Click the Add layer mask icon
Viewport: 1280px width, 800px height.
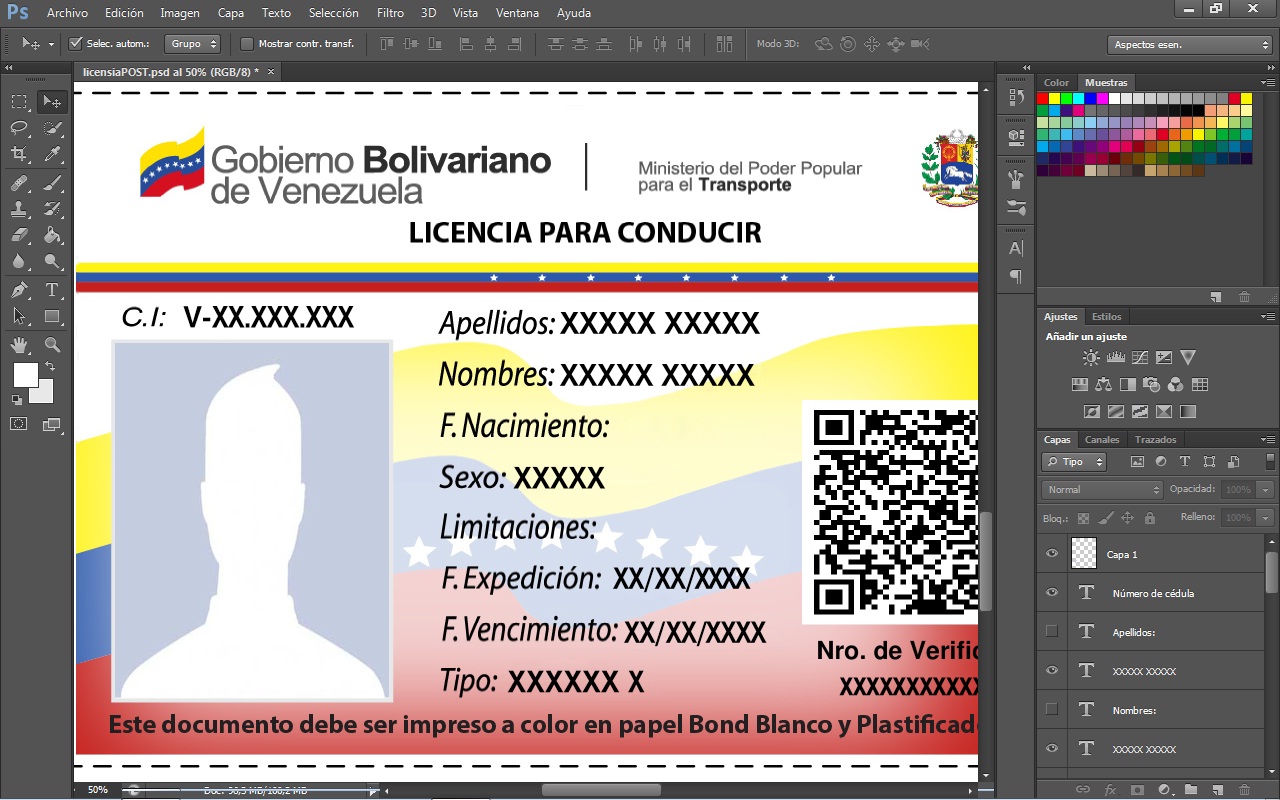click(1137, 790)
